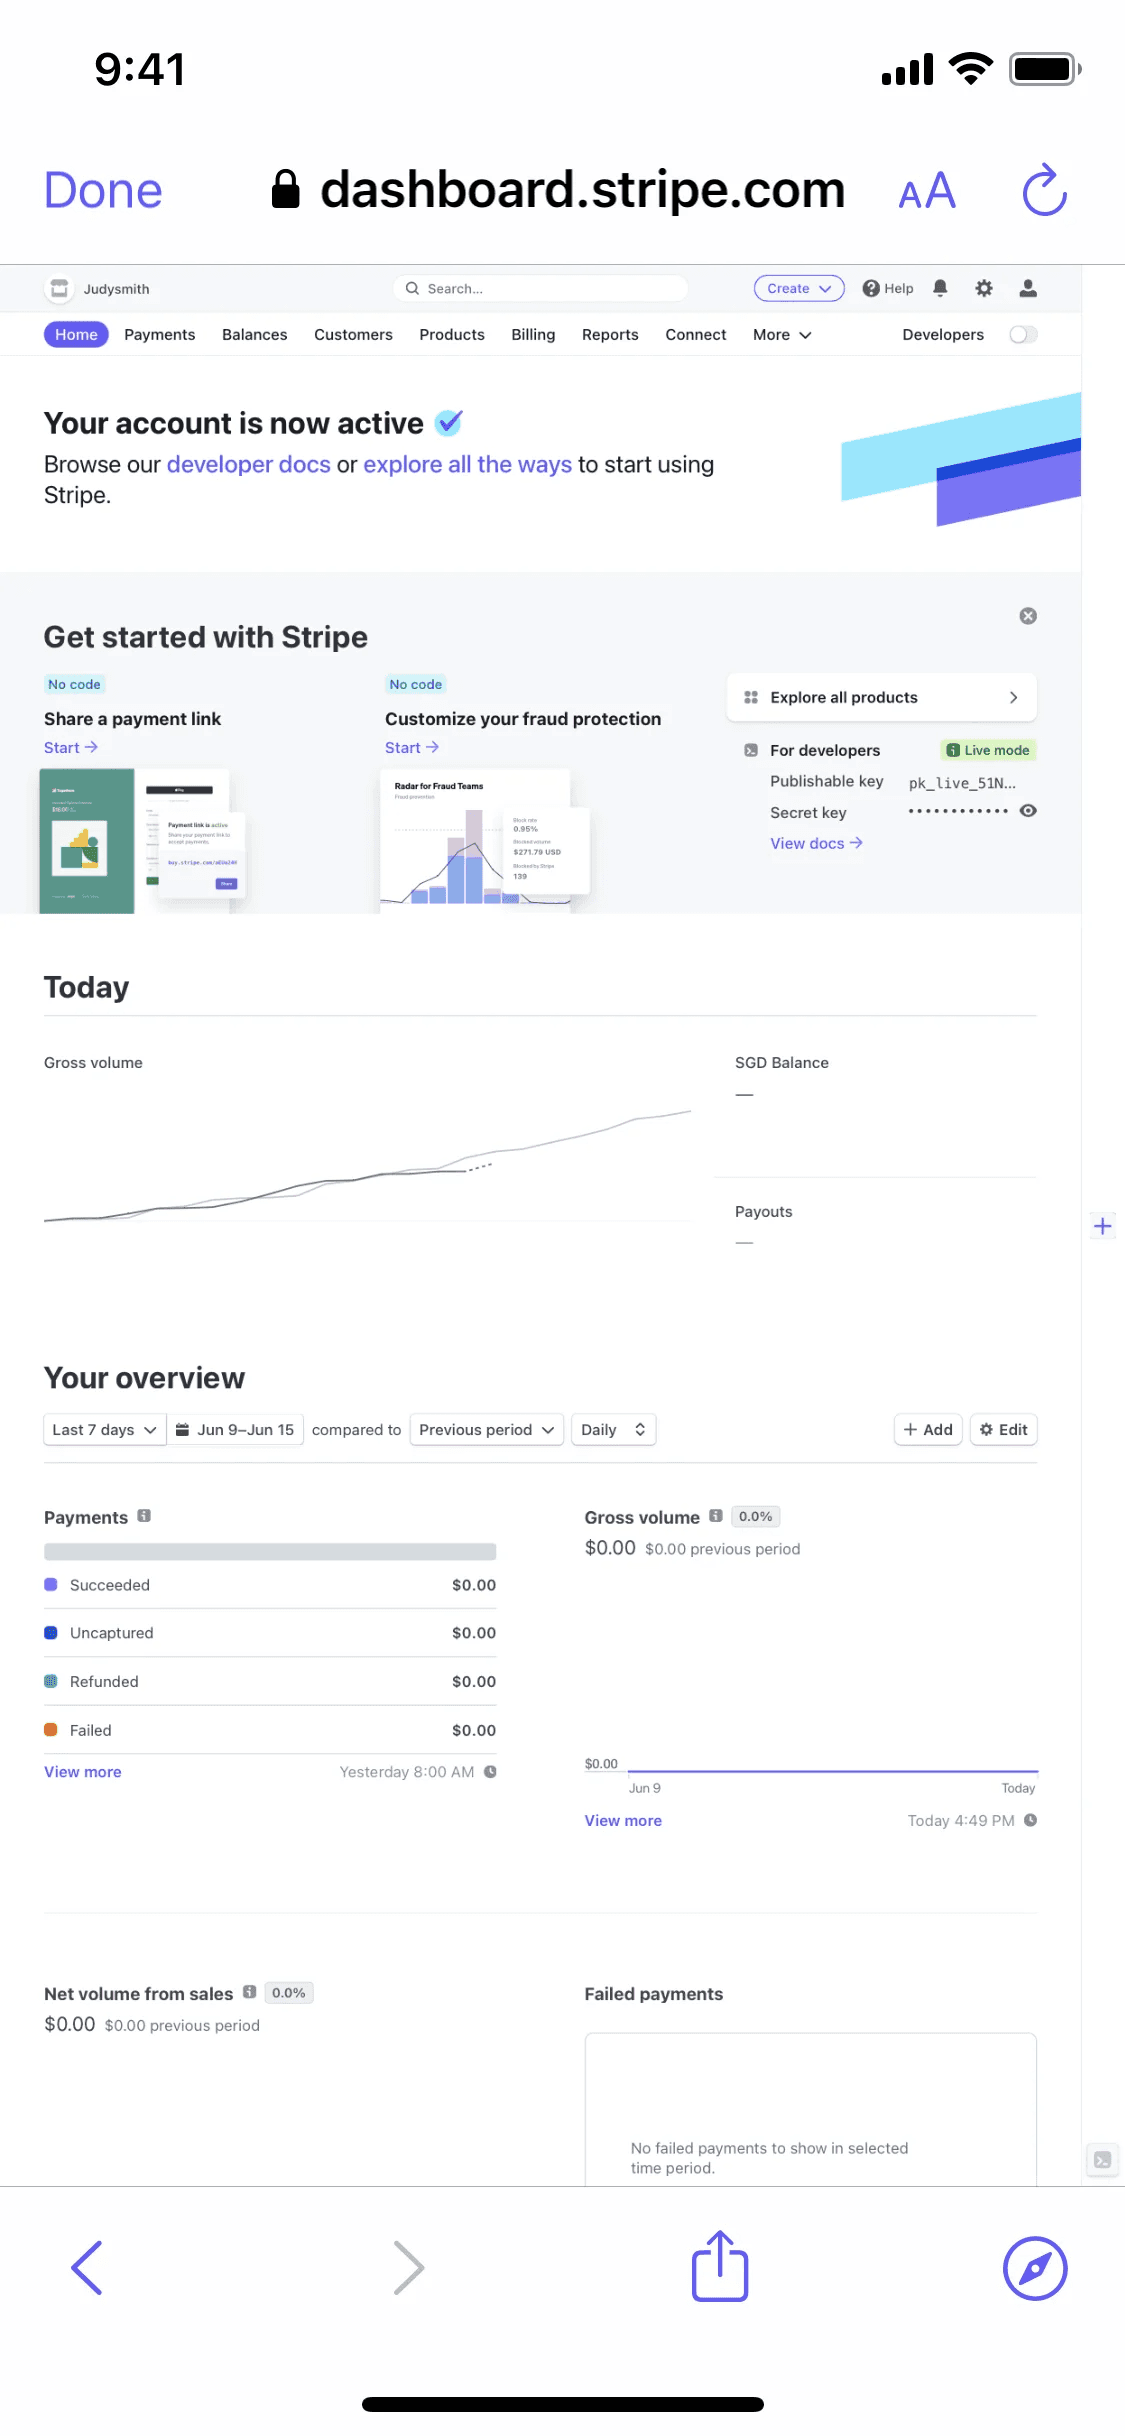
Task: Click the blue plus icon on right edge
Action: tap(1103, 1226)
